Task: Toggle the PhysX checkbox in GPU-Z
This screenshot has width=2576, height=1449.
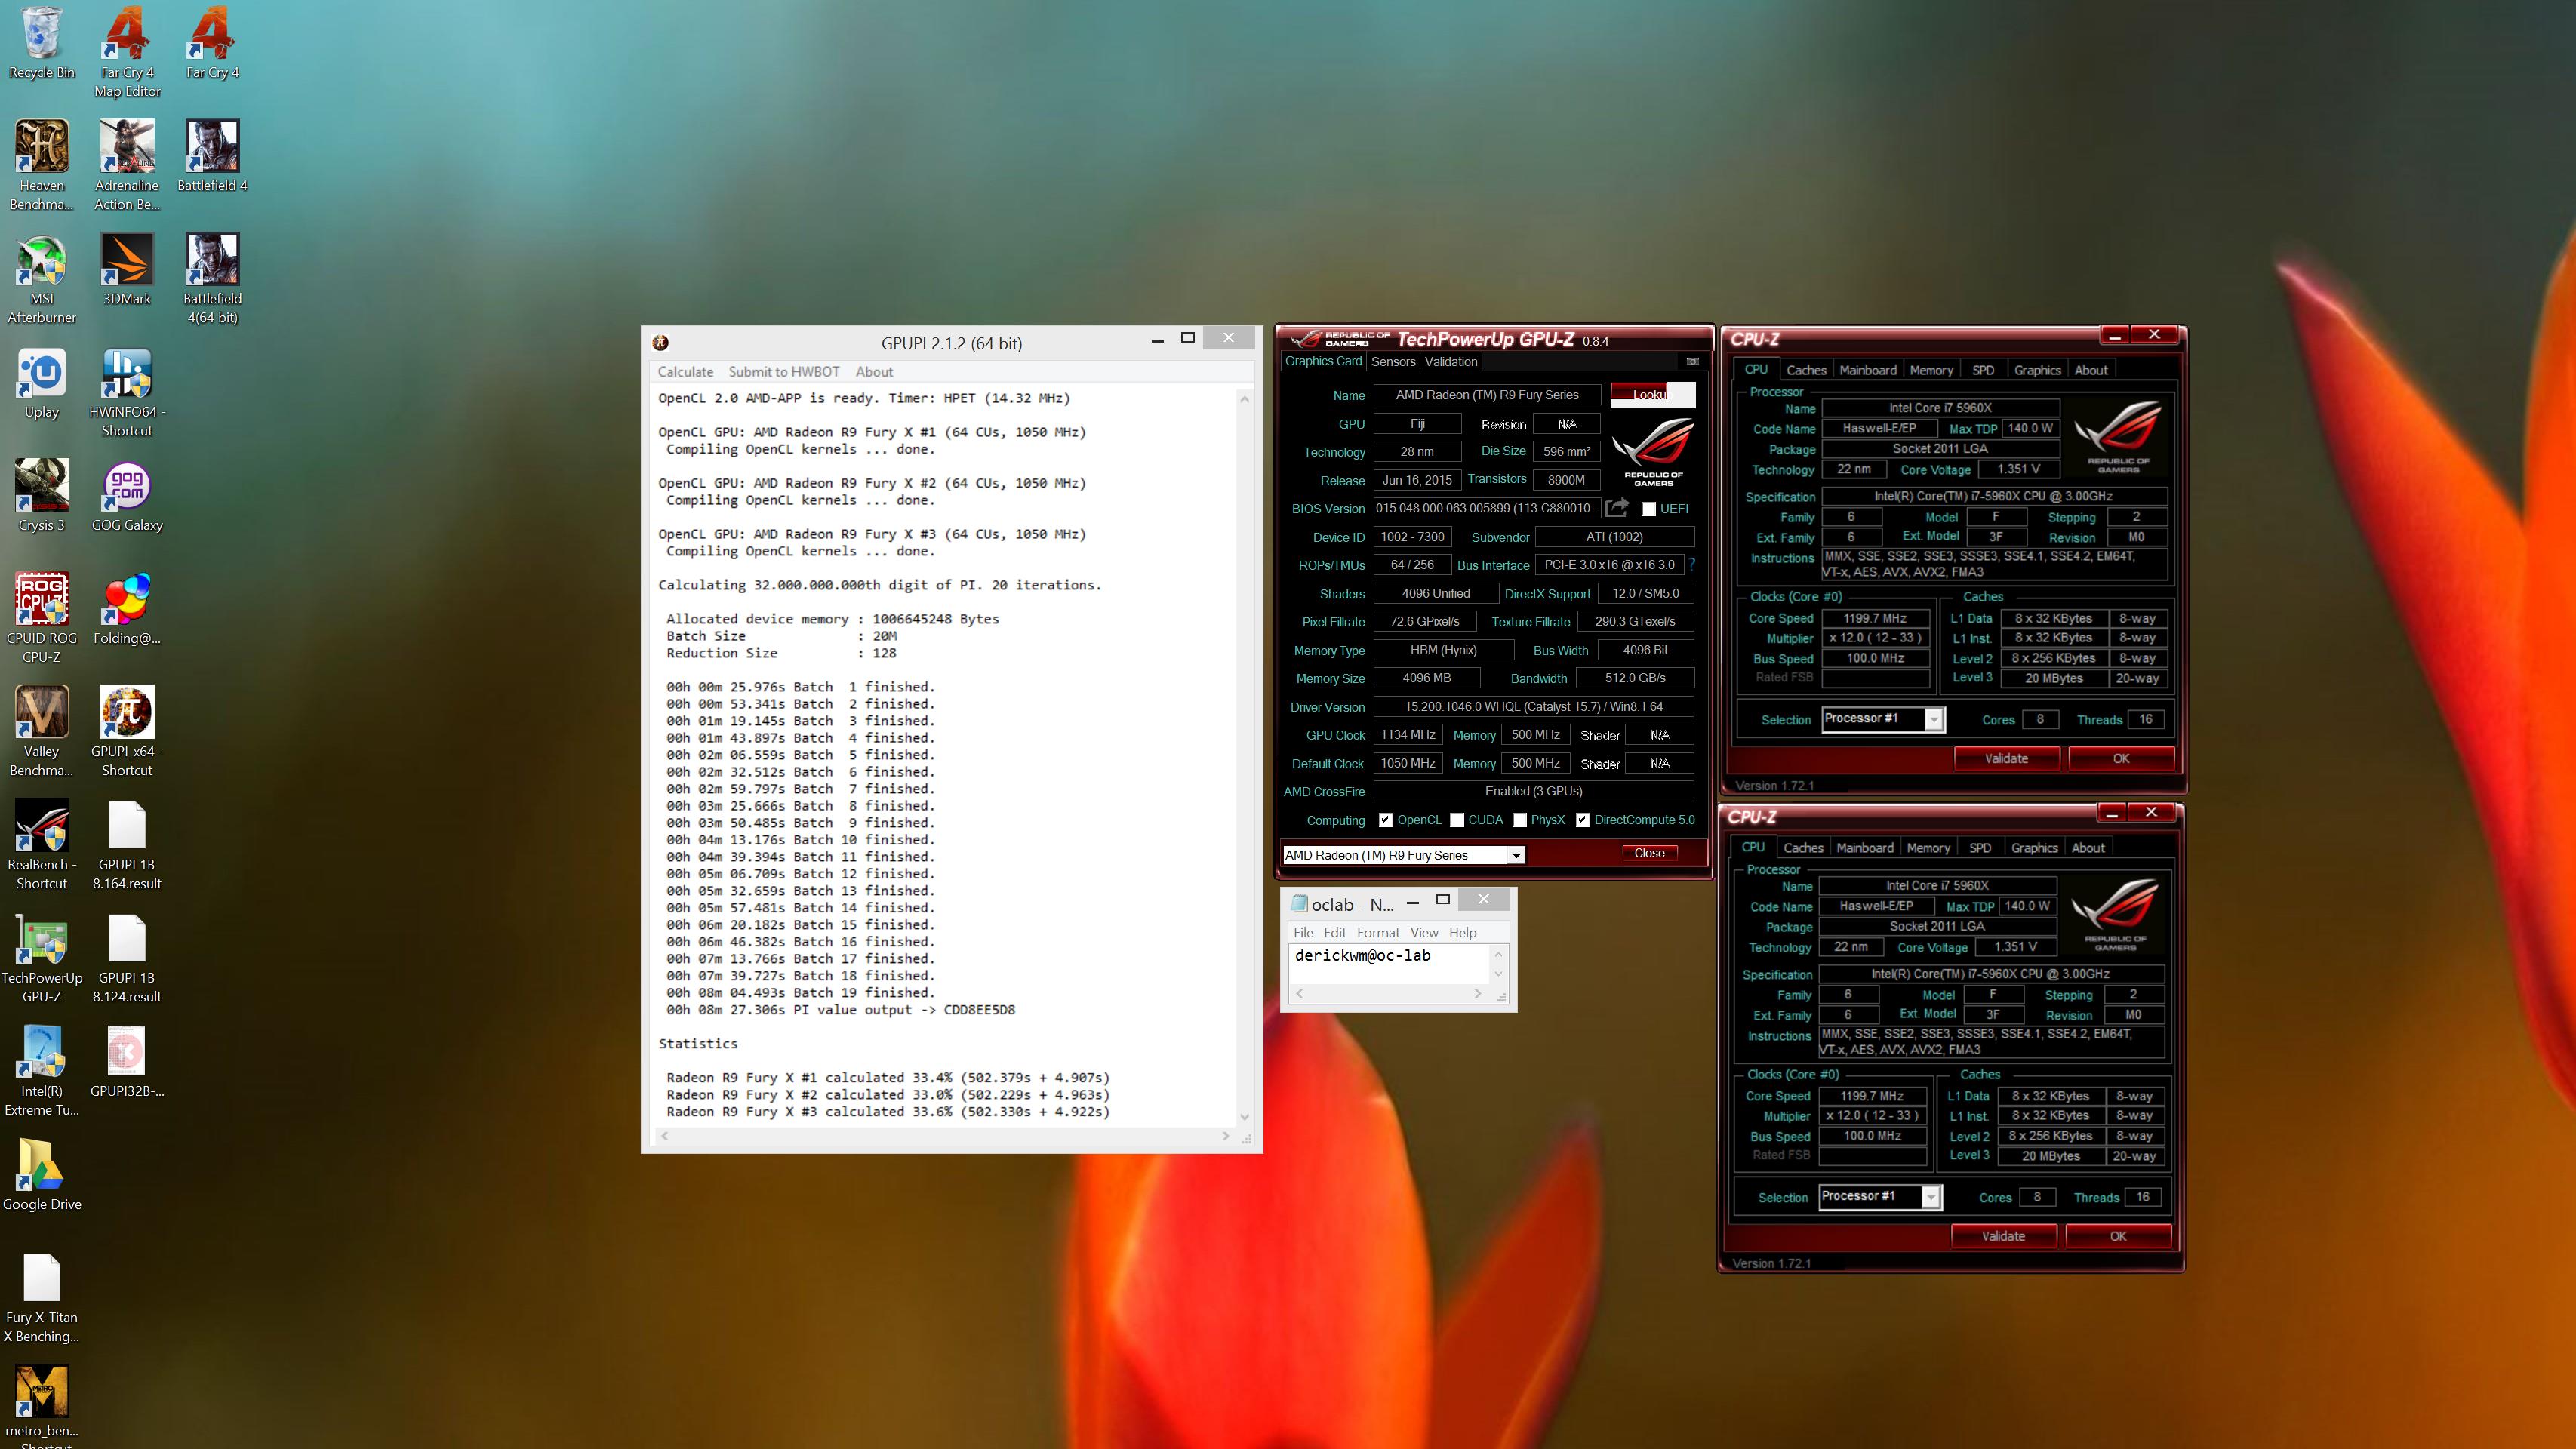Action: [1520, 820]
